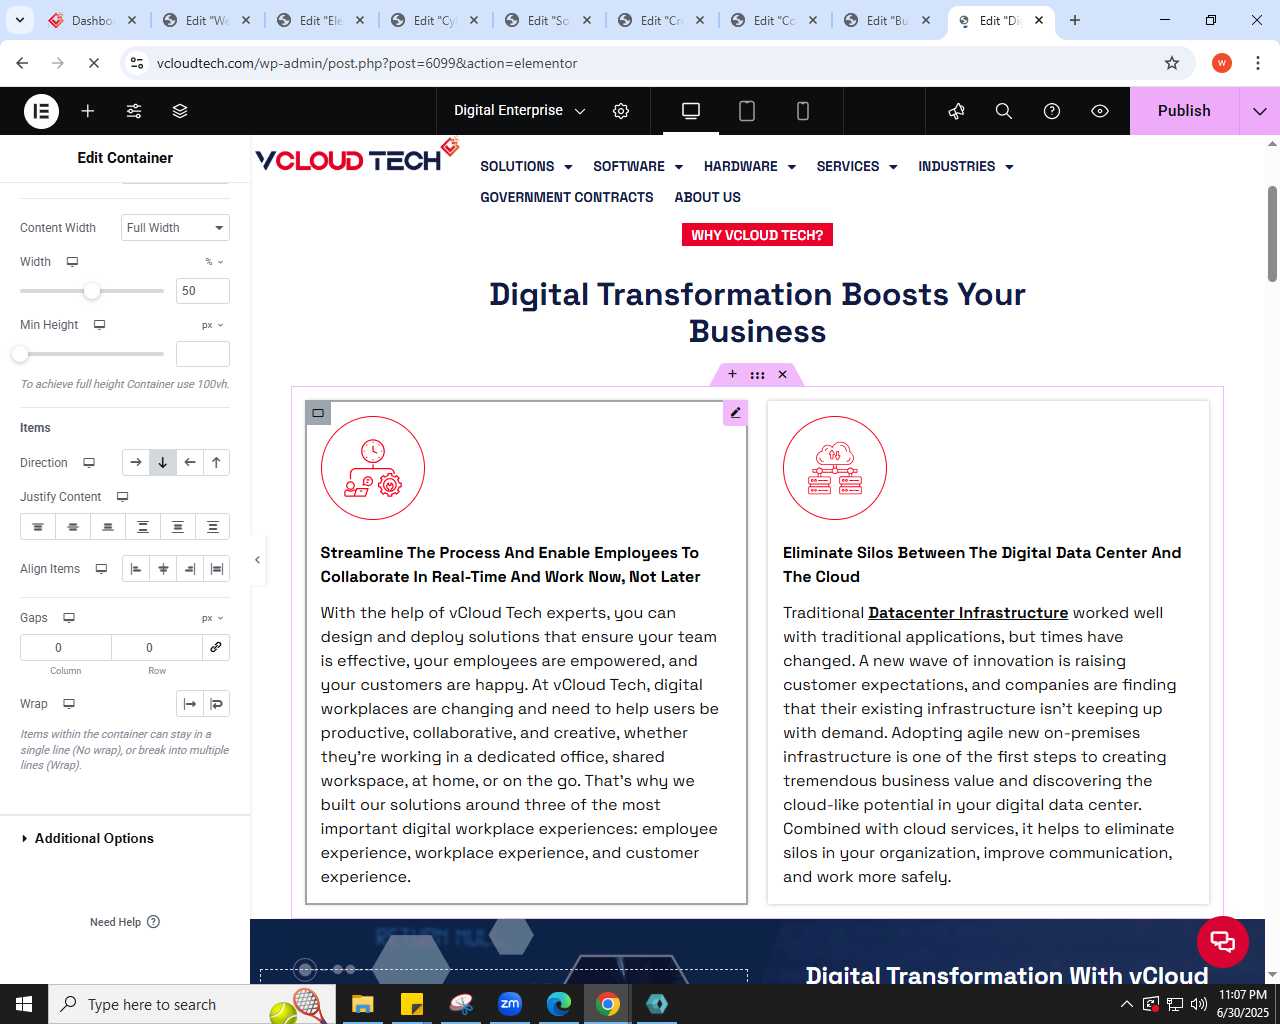Open the SOLUTIONS menu

pyautogui.click(x=526, y=166)
